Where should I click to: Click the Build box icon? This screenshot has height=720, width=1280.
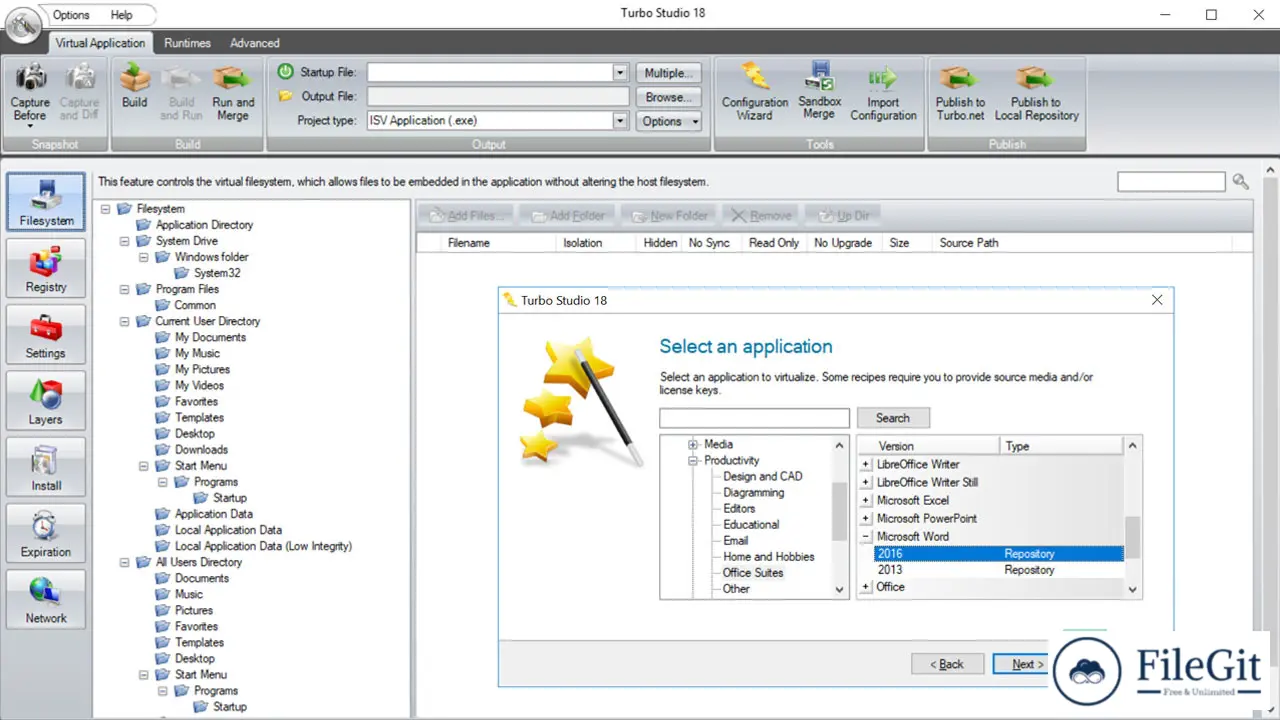click(134, 77)
